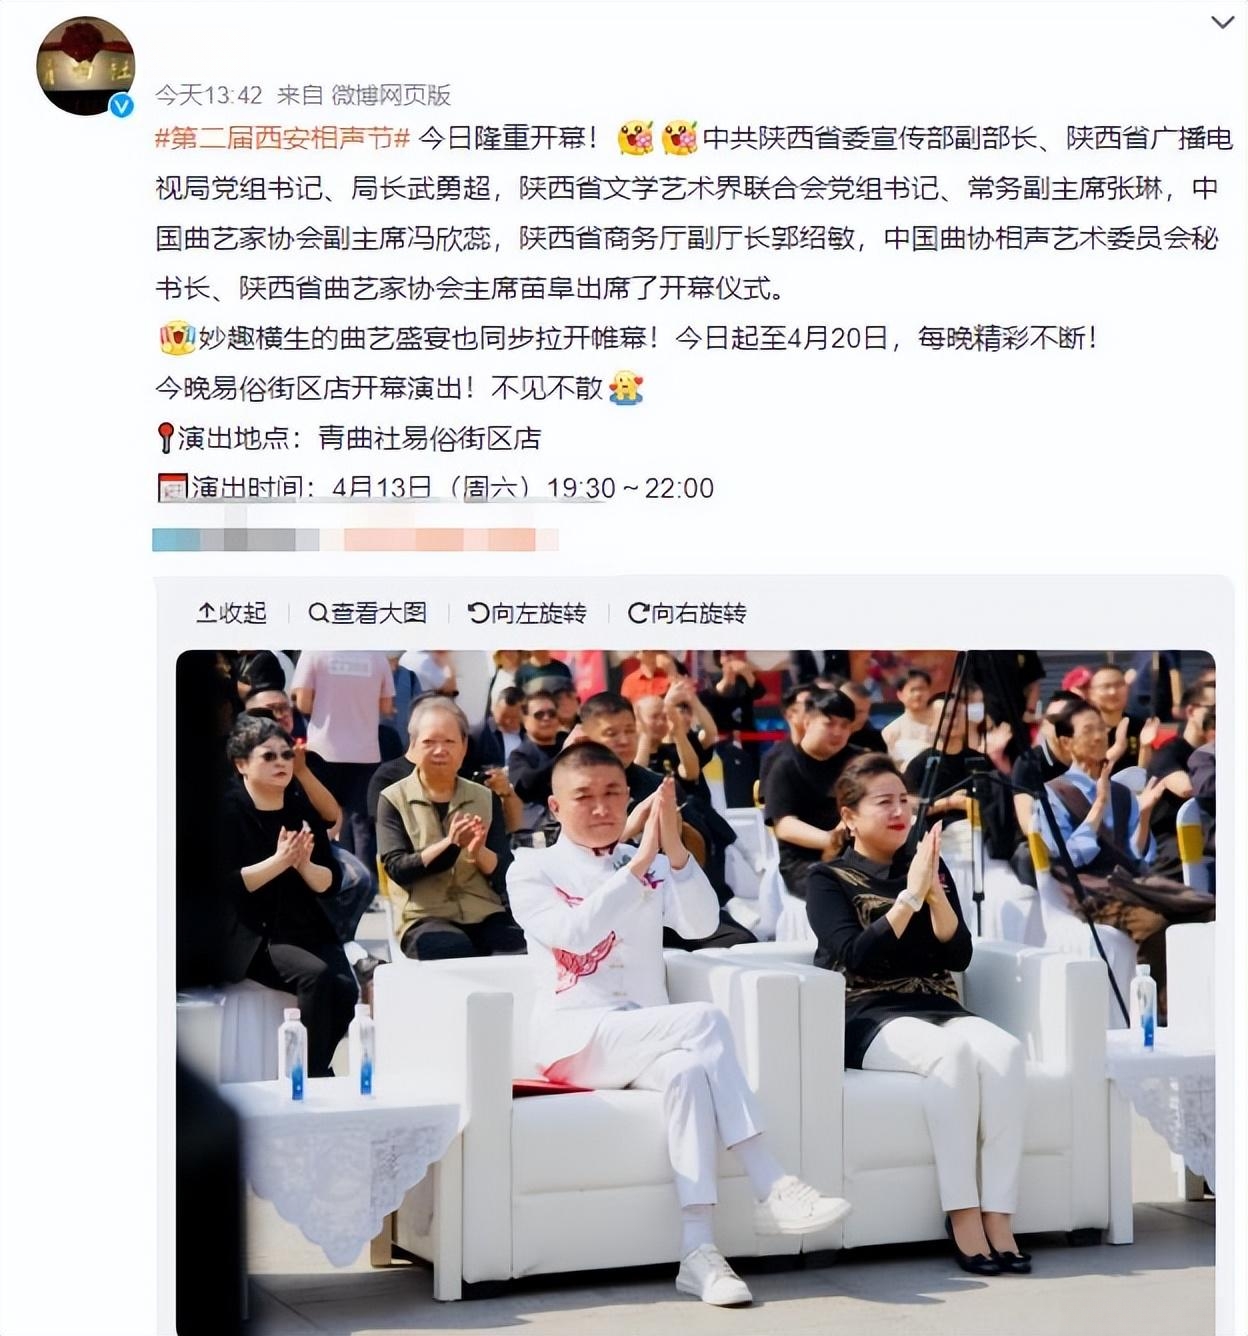Click the crying-laugh emoji before 妙趣横生
Image resolution: width=1248 pixels, height=1336 pixels.
tap(175, 338)
